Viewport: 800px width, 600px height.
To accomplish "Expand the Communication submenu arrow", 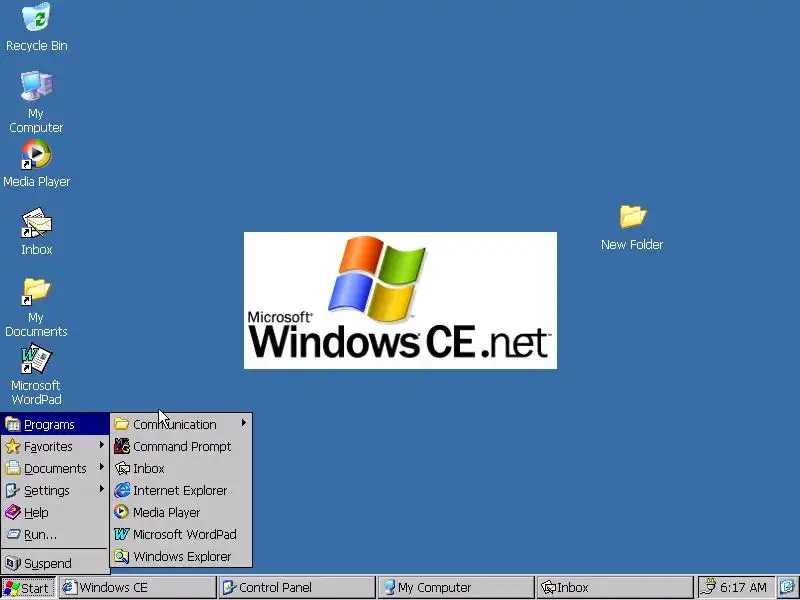I will point(244,423).
